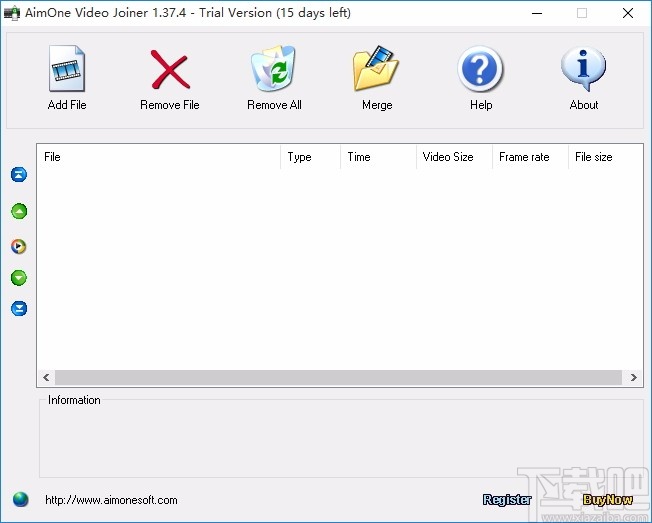Start joining with the Merge folder icon

tap(376, 68)
